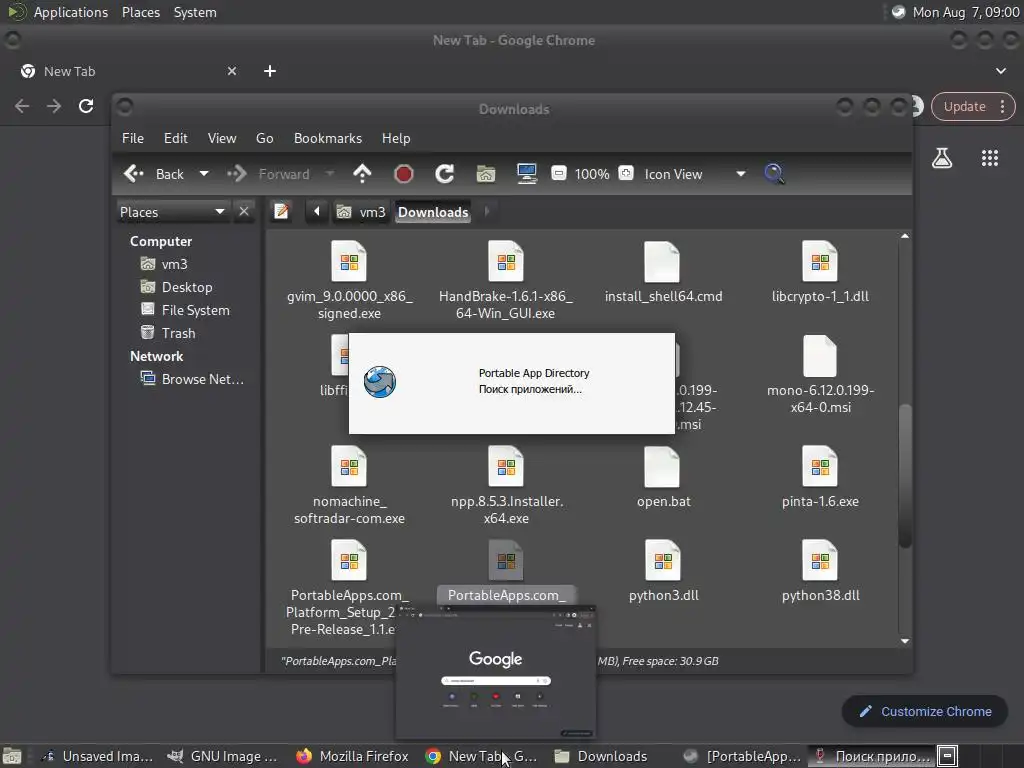Click the magnifier search icon
Viewport: 1024px width, 768px height.
(x=774, y=174)
